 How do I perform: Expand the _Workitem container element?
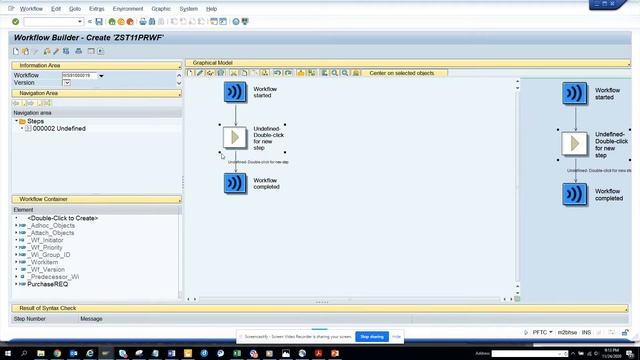pos(16,262)
